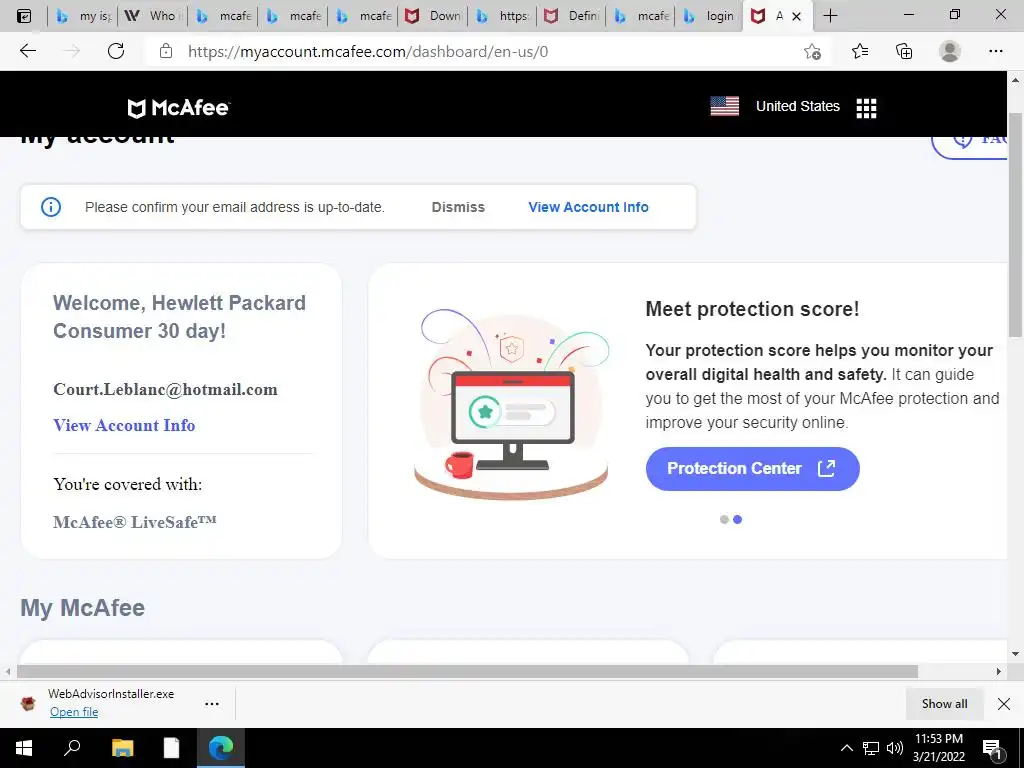This screenshot has width=1024, height=768.
Task: Switch to the 'https' Bing tab
Action: coord(502,16)
